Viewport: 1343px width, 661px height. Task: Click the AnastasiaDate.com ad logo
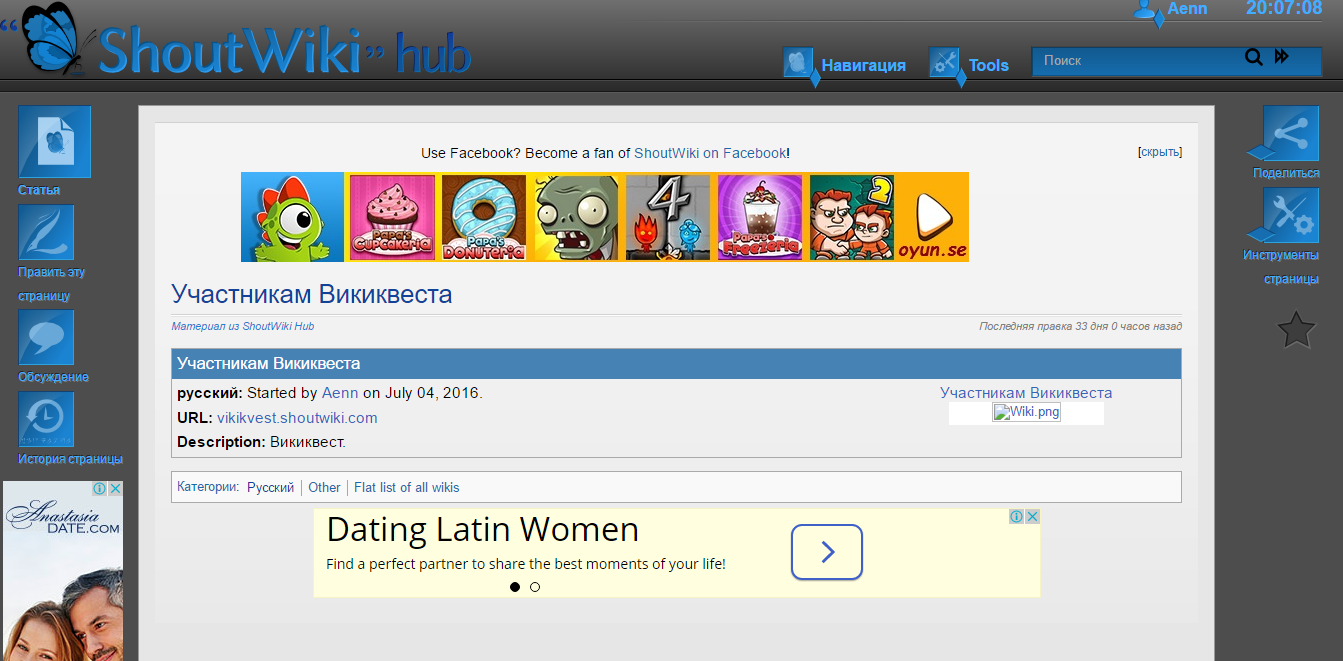[x=62, y=517]
